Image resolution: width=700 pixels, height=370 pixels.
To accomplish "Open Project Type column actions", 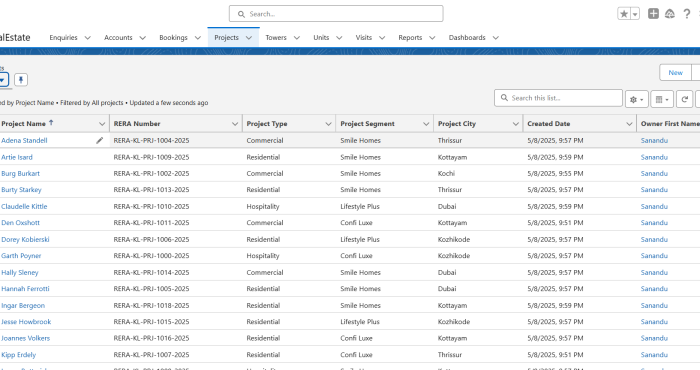I will point(328,124).
